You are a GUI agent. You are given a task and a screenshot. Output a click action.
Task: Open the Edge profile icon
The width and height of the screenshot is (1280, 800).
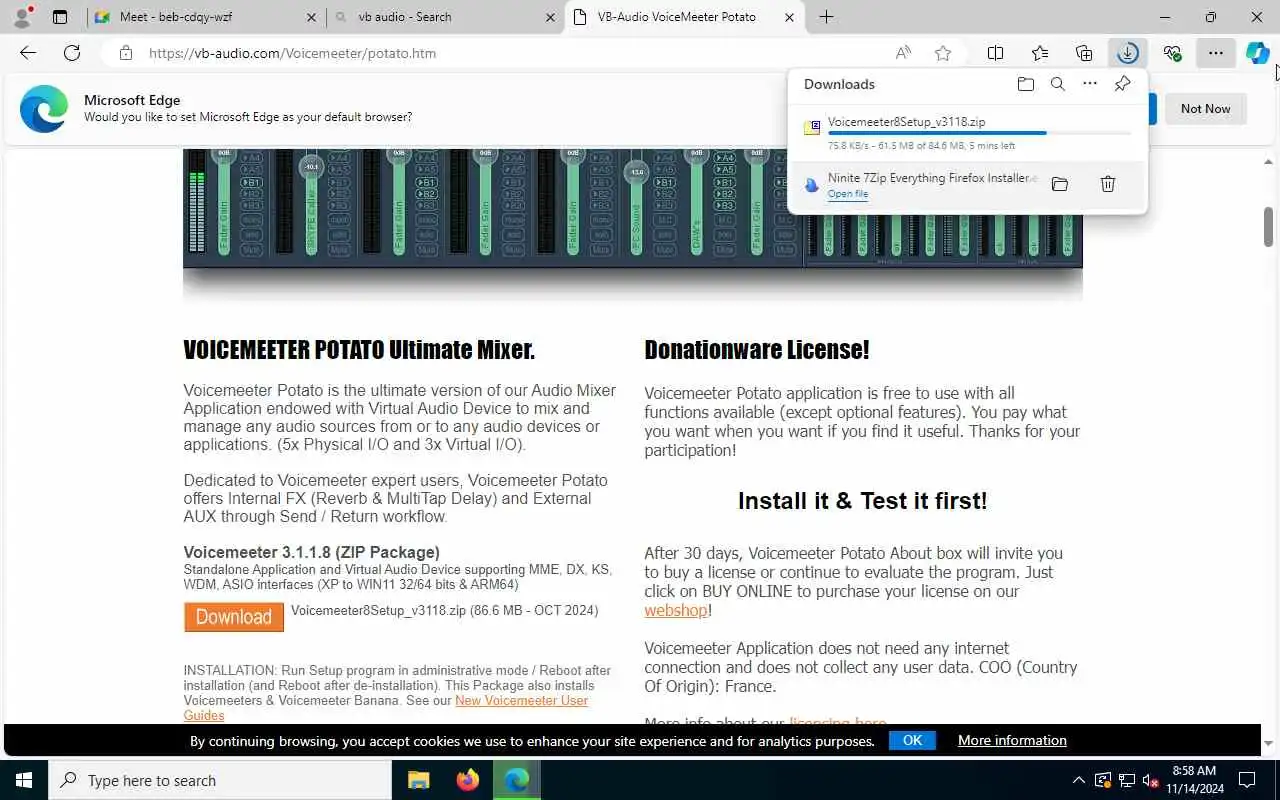(x=21, y=16)
